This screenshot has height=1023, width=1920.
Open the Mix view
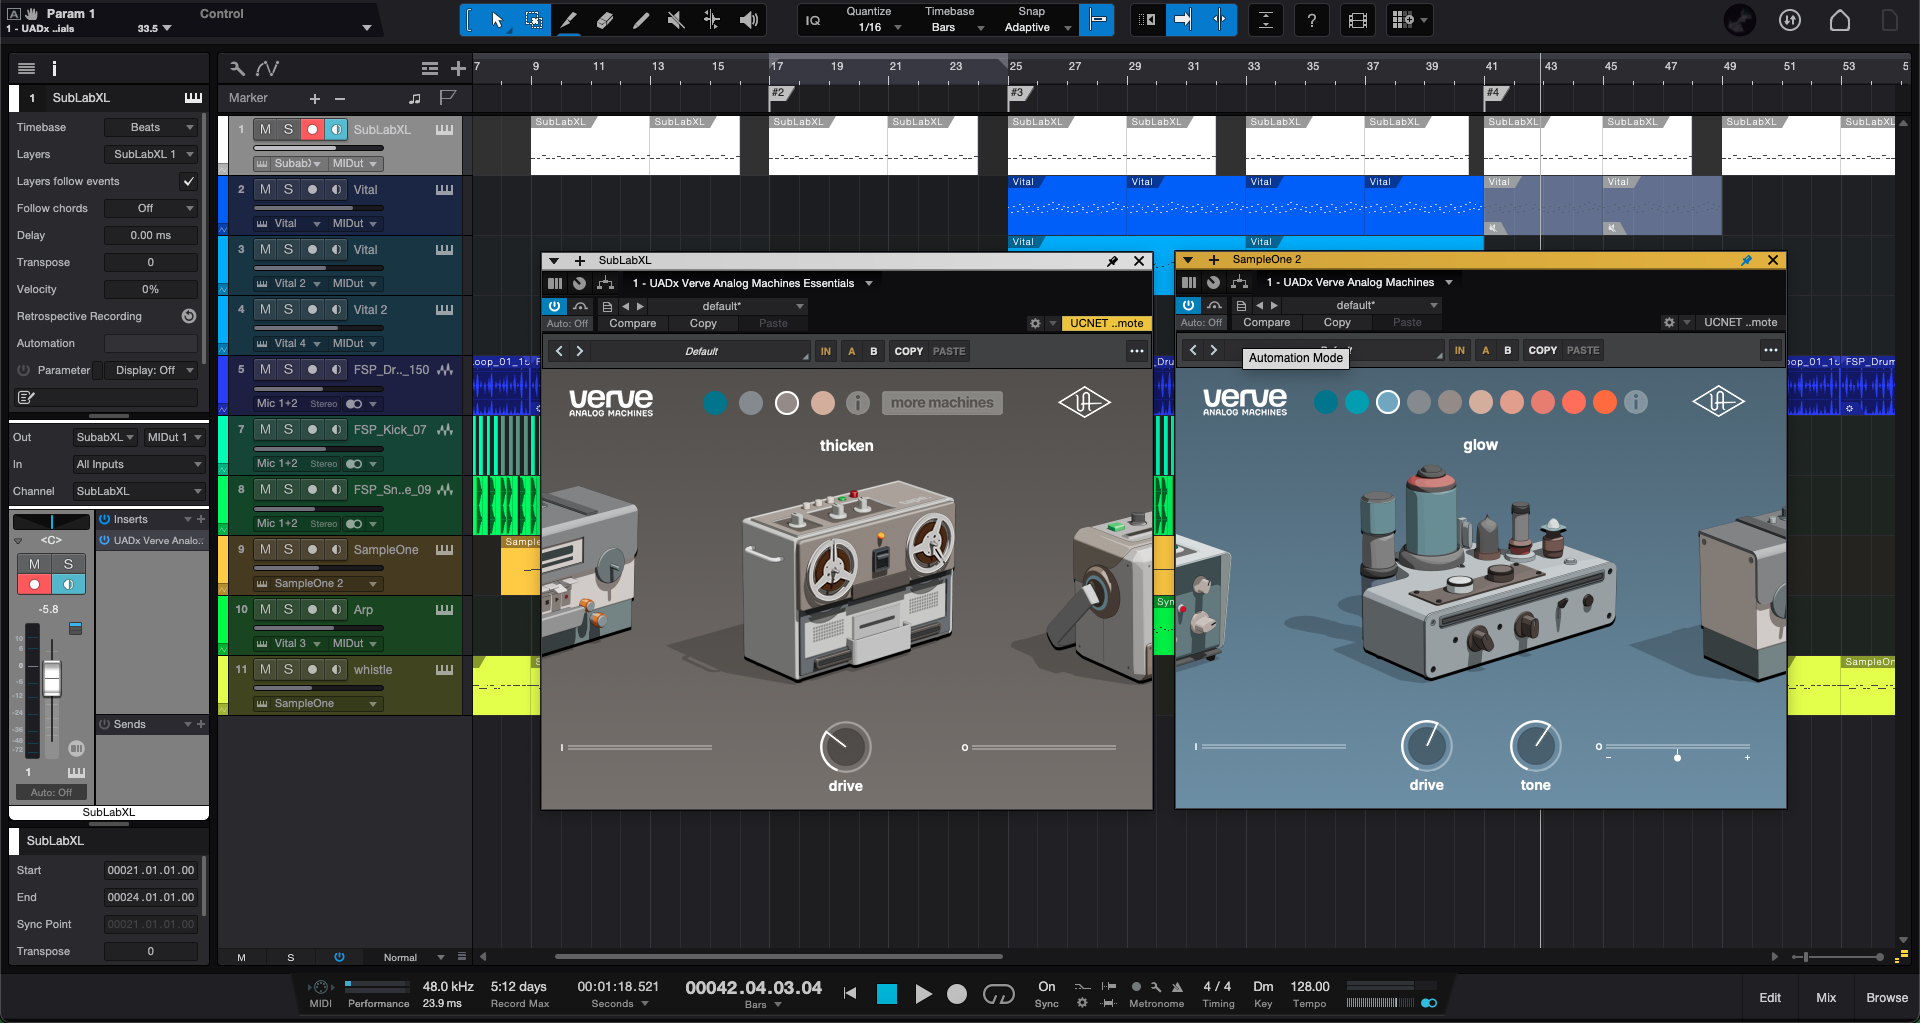[x=1826, y=997]
